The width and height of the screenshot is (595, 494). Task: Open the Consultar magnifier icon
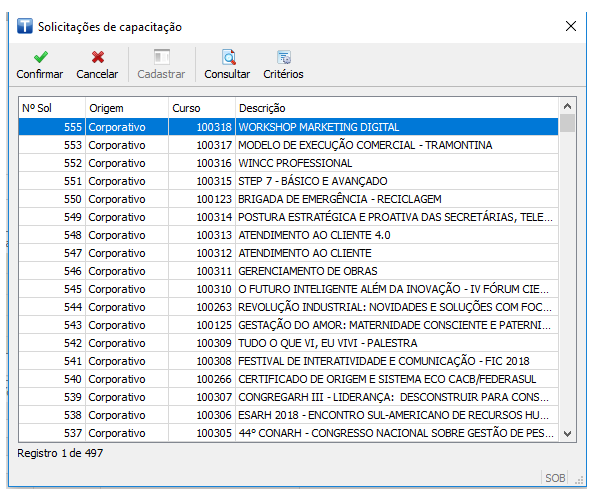(229, 57)
